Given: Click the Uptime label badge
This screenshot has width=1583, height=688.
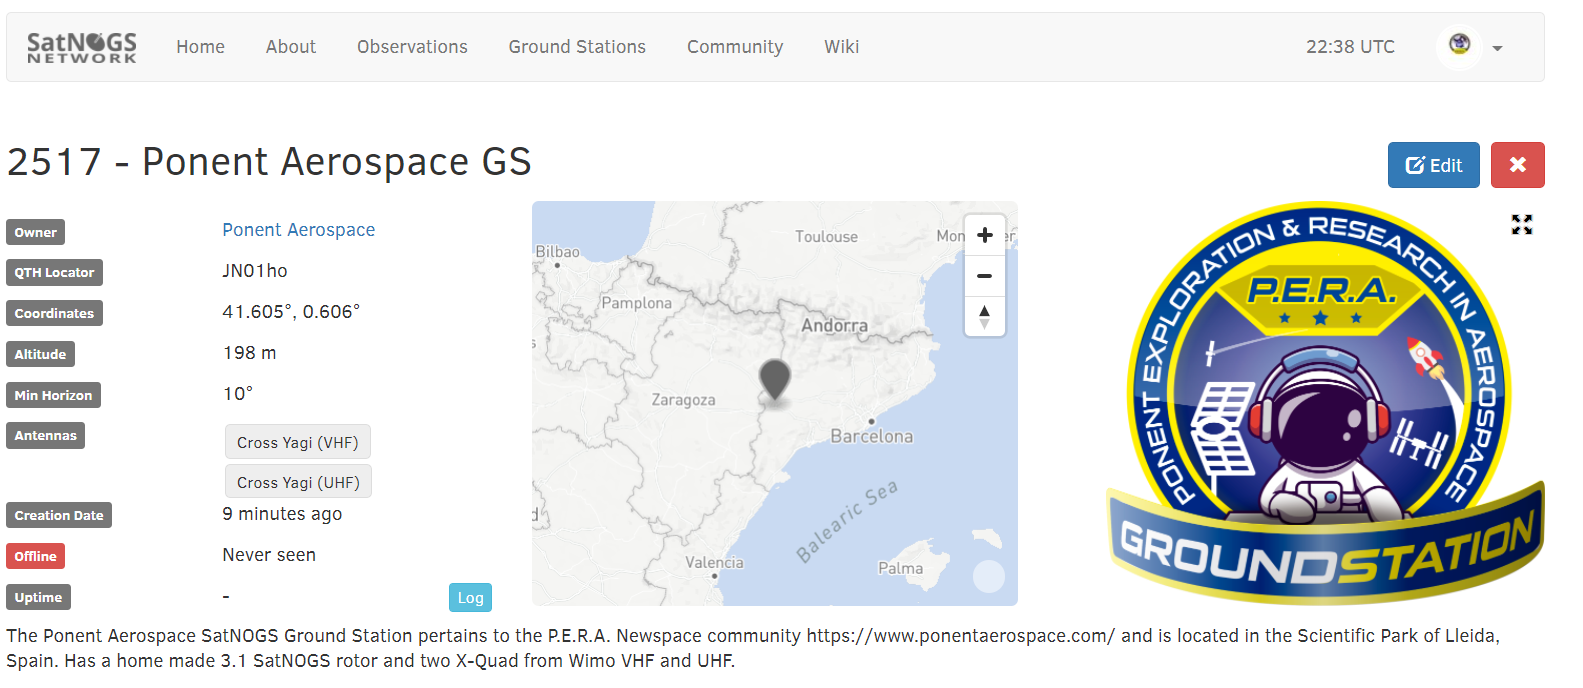Looking at the screenshot, I should click(38, 597).
